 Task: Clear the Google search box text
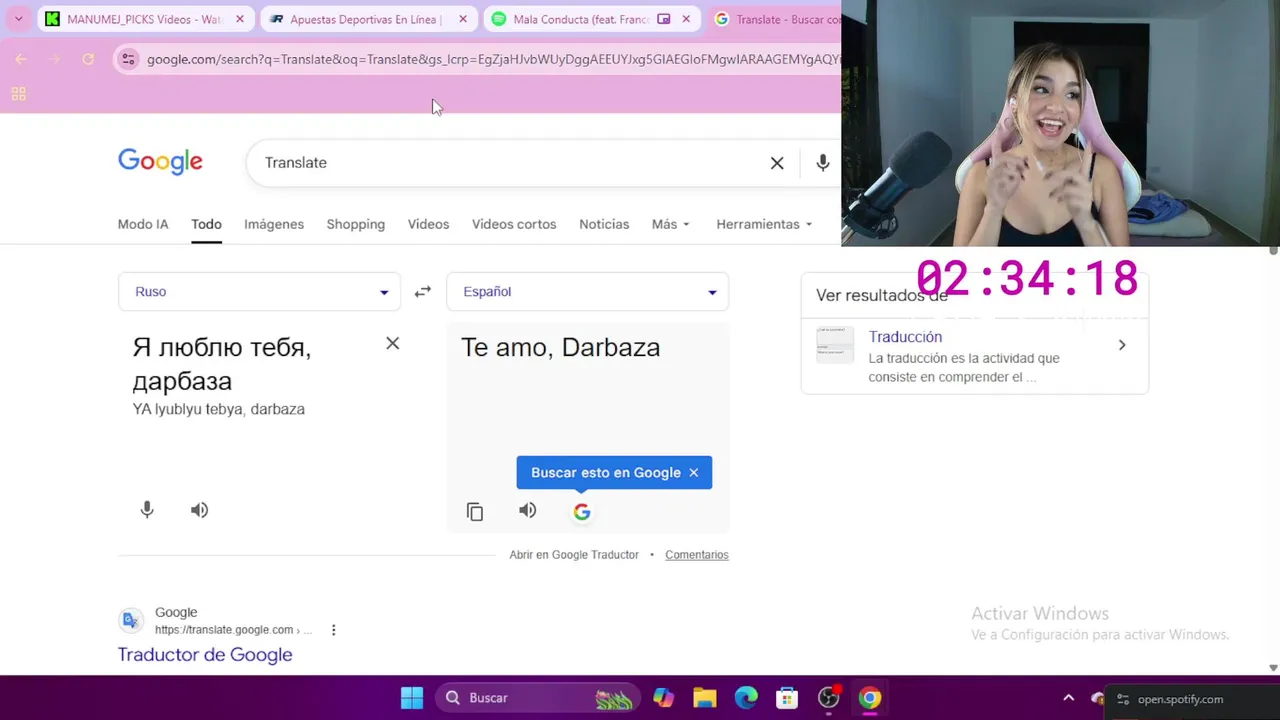(777, 163)
